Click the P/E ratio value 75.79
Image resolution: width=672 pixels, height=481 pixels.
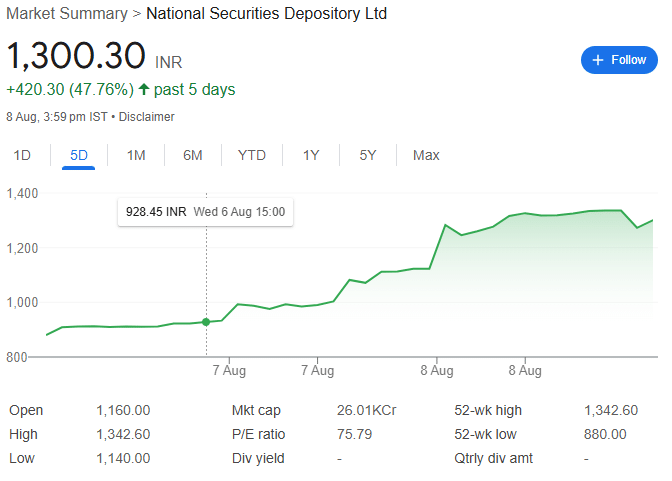[354, 434]
